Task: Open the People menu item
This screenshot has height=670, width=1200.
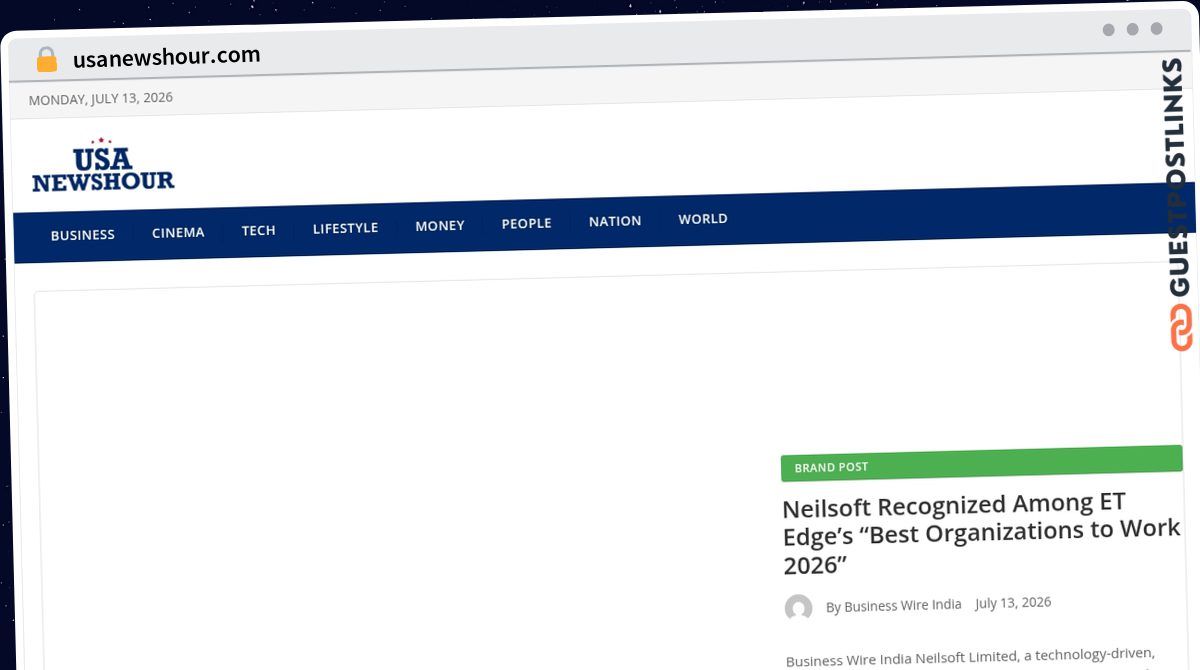Action: point(526,223)
